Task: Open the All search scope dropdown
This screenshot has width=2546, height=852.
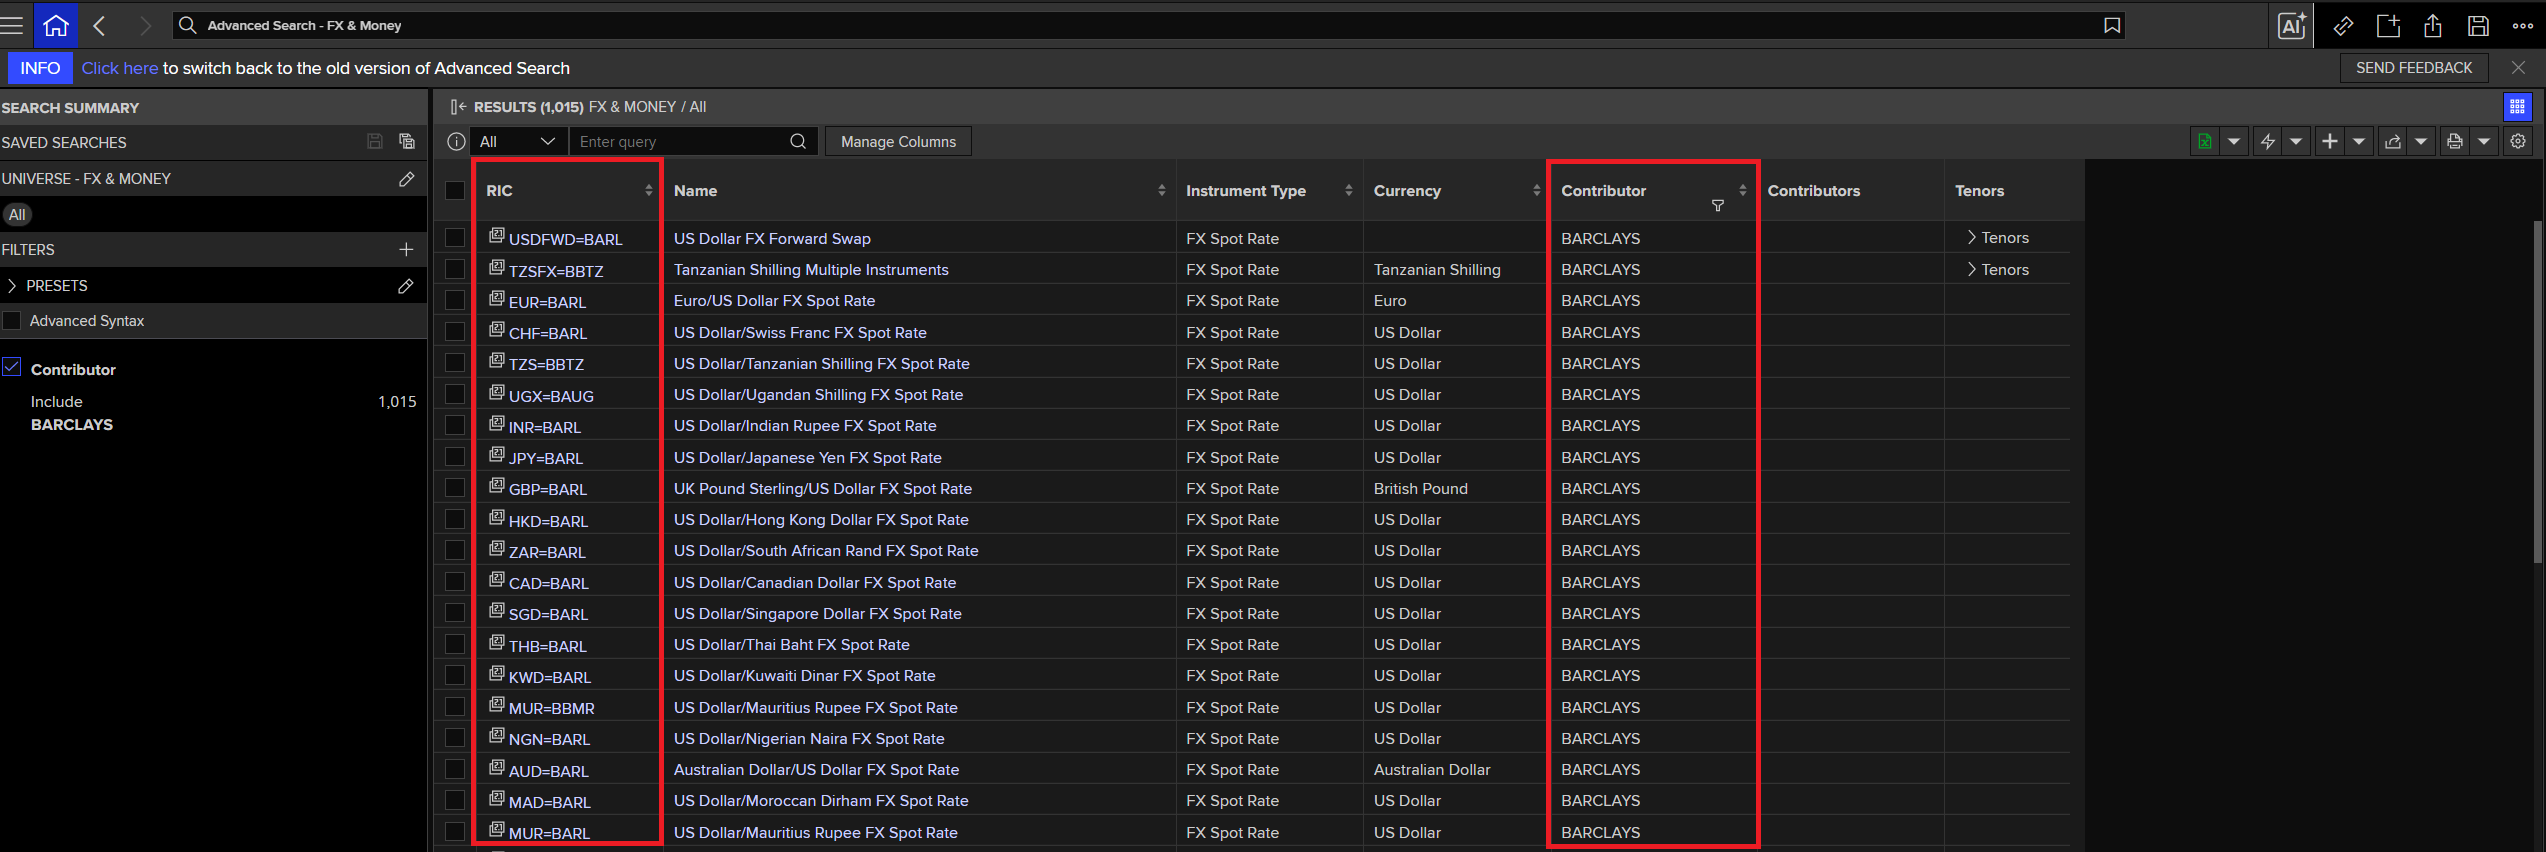Action: (517, 142)
